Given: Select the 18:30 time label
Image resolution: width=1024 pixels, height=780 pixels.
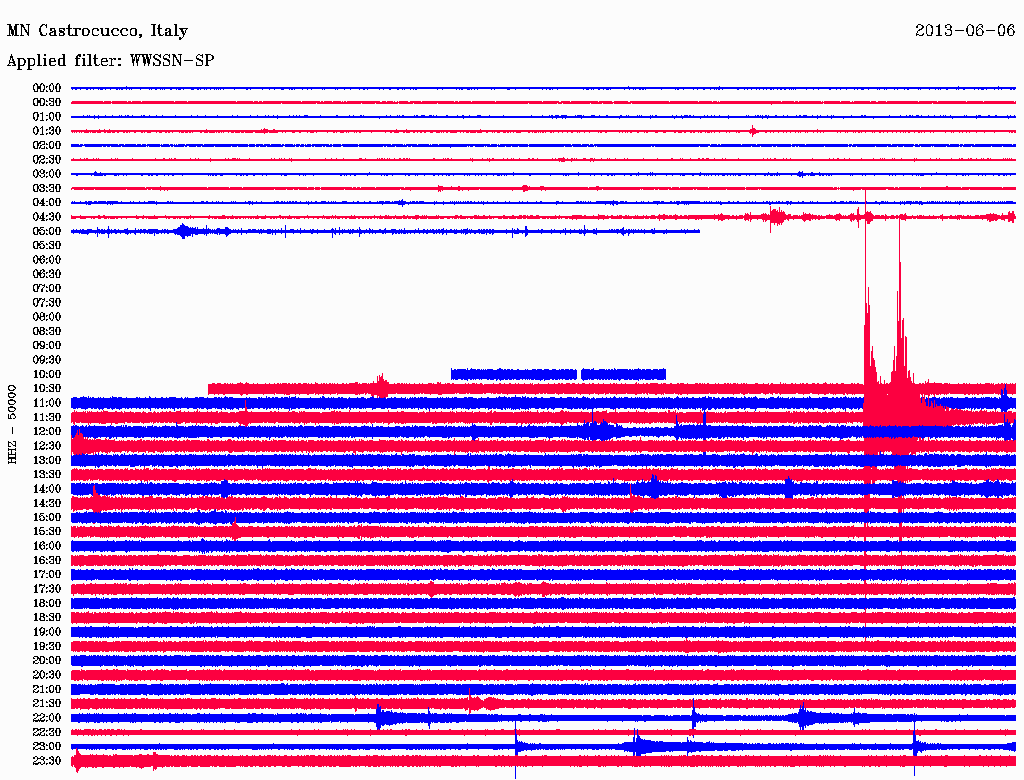Looking at the screenshot, I should pos(47,617).
